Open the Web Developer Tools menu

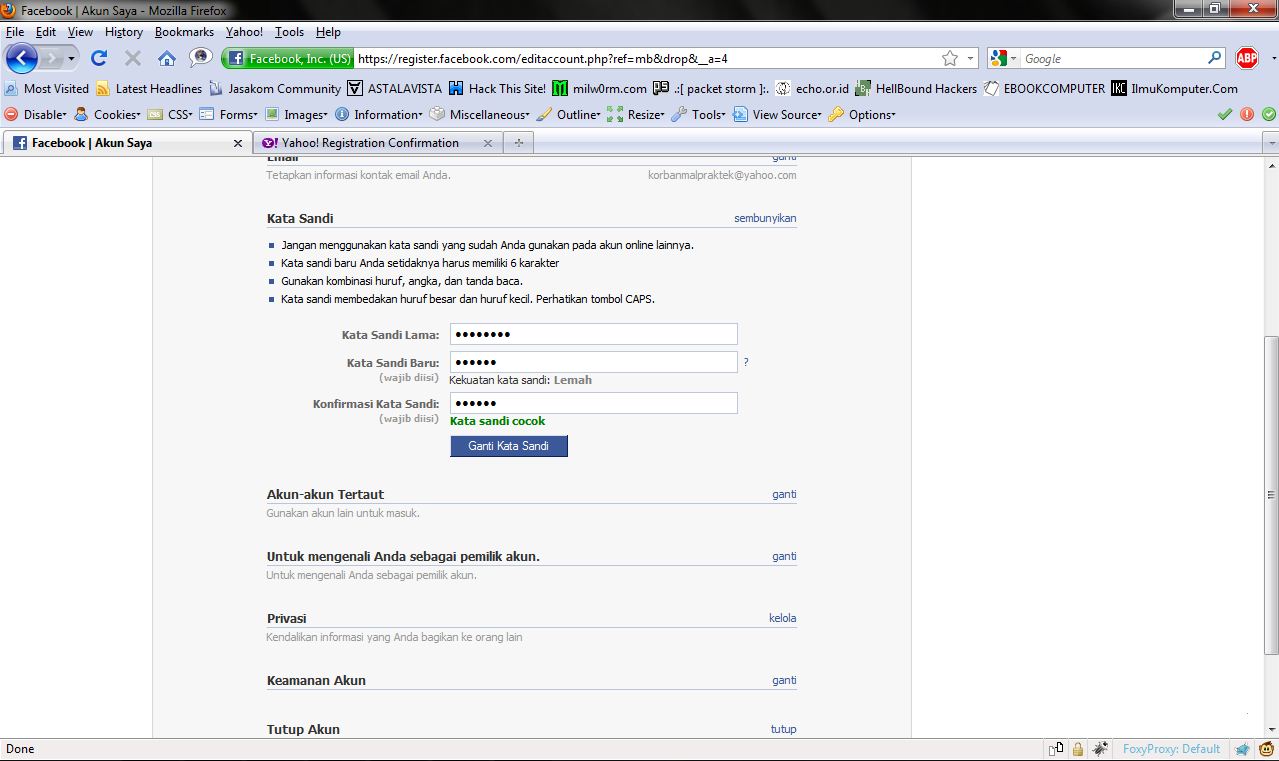click(x=699, y=114)
